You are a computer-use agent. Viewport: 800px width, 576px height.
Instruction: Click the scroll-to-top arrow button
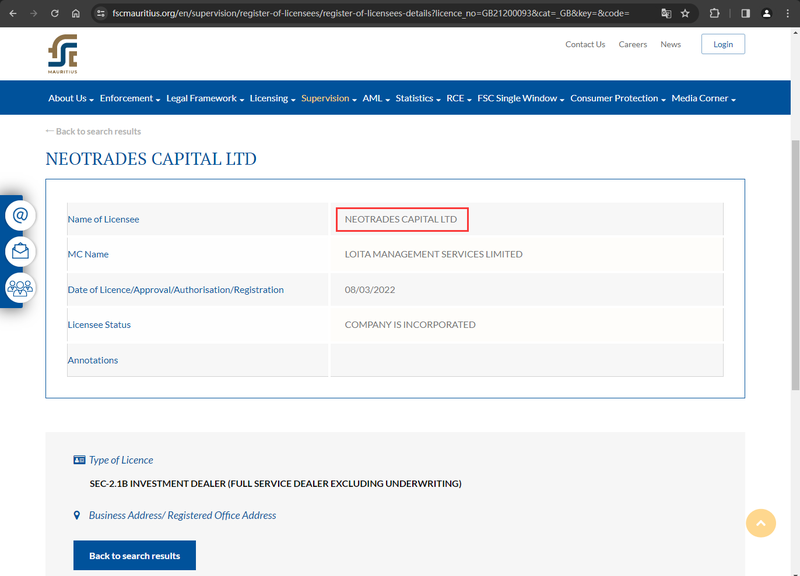tap(761, 523)
